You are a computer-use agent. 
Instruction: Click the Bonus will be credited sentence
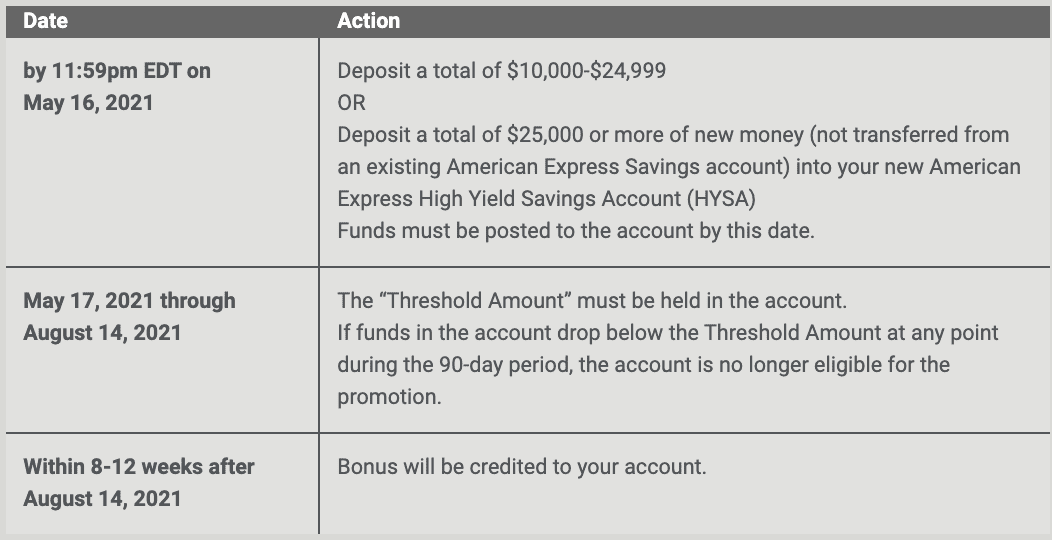(521, 466)
